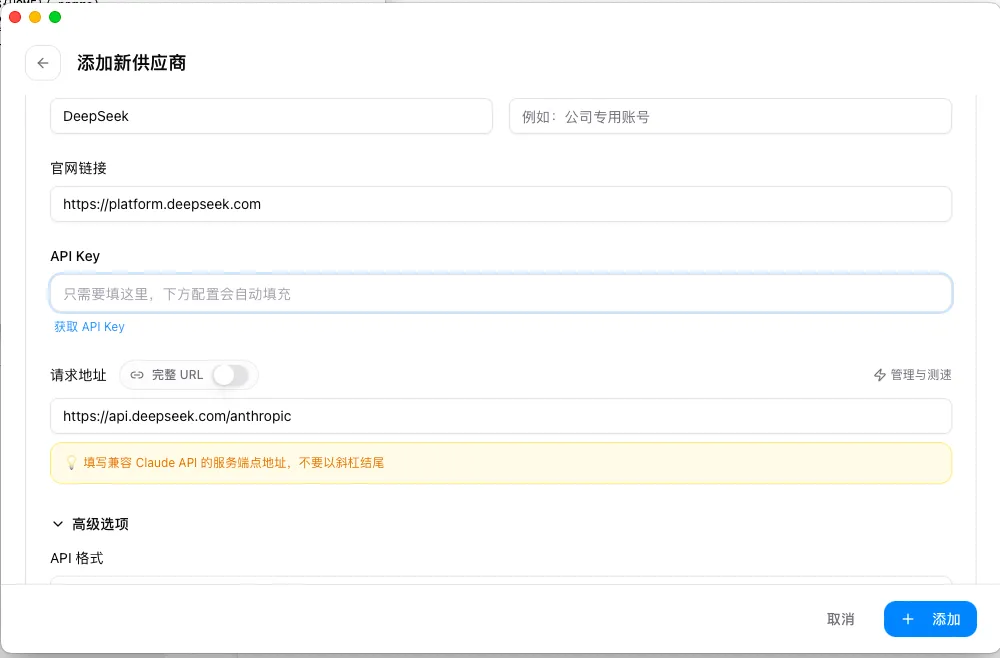Open the 获取 API Key link
Screen dimensions: 1000x658
click(x=89, y=326)
